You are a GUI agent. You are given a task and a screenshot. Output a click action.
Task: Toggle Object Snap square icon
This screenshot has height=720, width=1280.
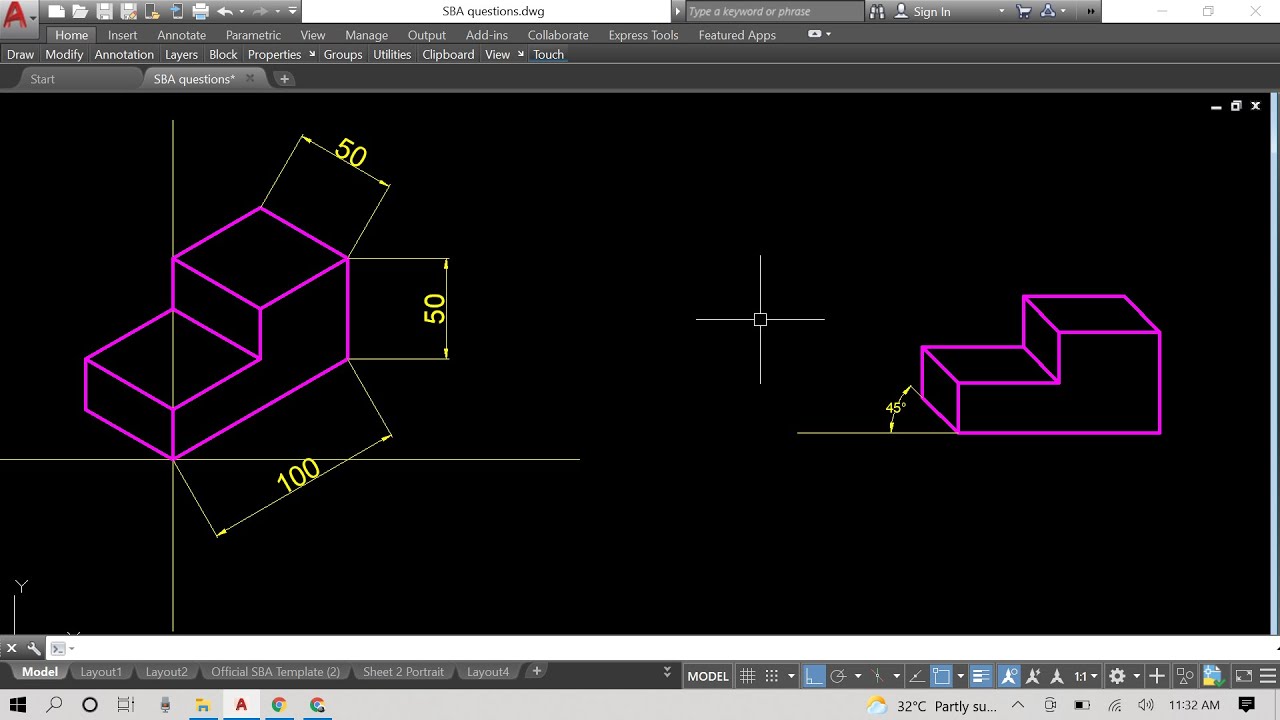pyautogui.click(x=941, y=676)
